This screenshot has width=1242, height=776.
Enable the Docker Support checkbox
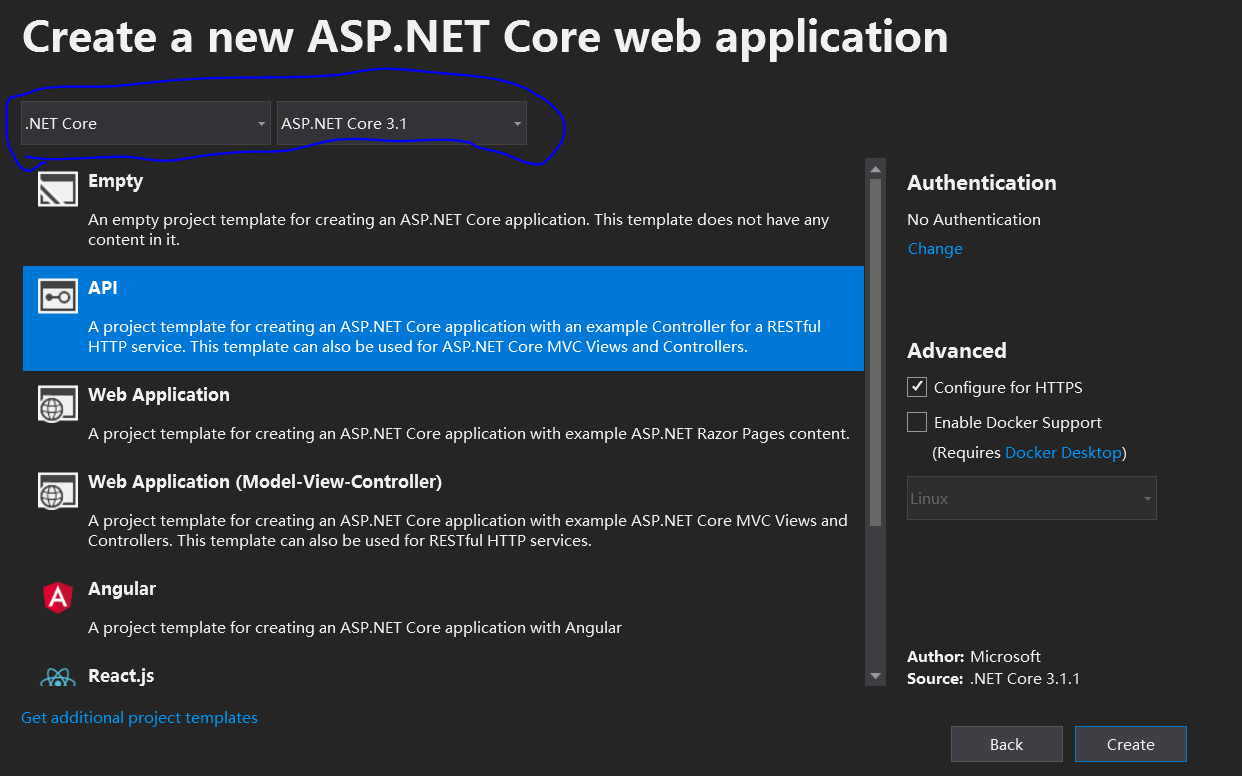(x=917, y=422)
